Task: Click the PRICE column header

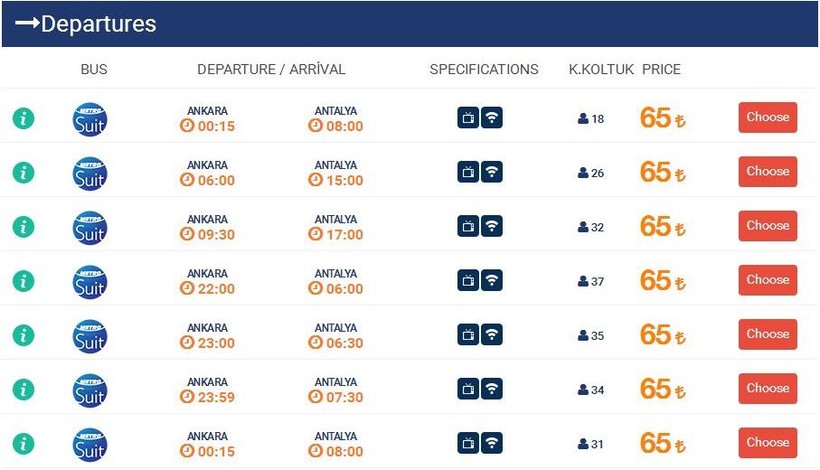Action: (x=661, y=69)
